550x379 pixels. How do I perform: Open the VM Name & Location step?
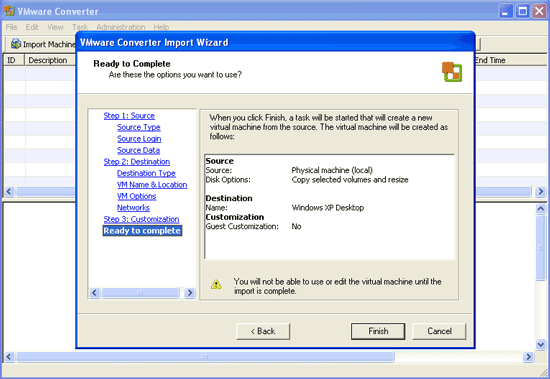click(x=152, y=185)
